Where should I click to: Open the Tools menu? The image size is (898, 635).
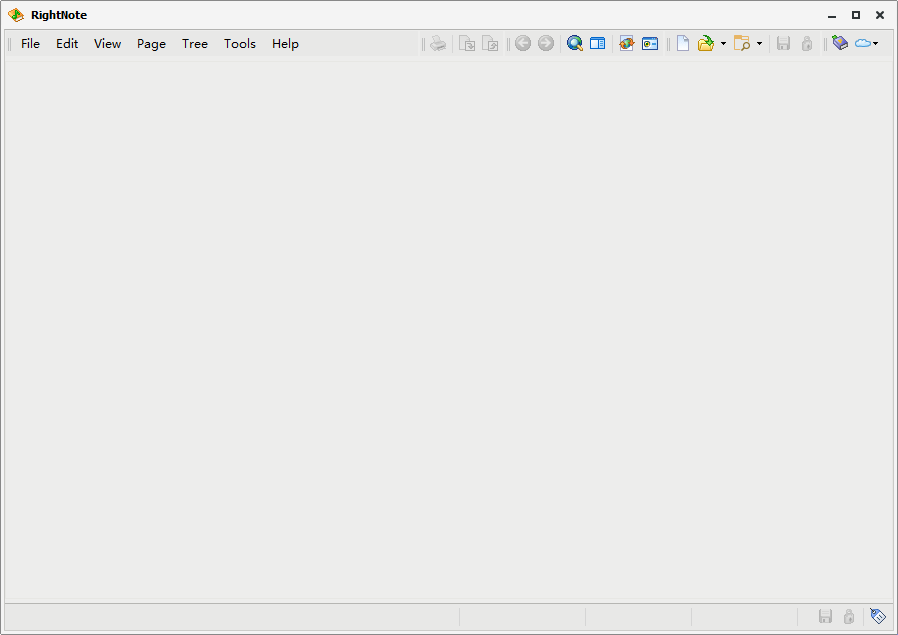pyautogui.click(x=239, y=44)
